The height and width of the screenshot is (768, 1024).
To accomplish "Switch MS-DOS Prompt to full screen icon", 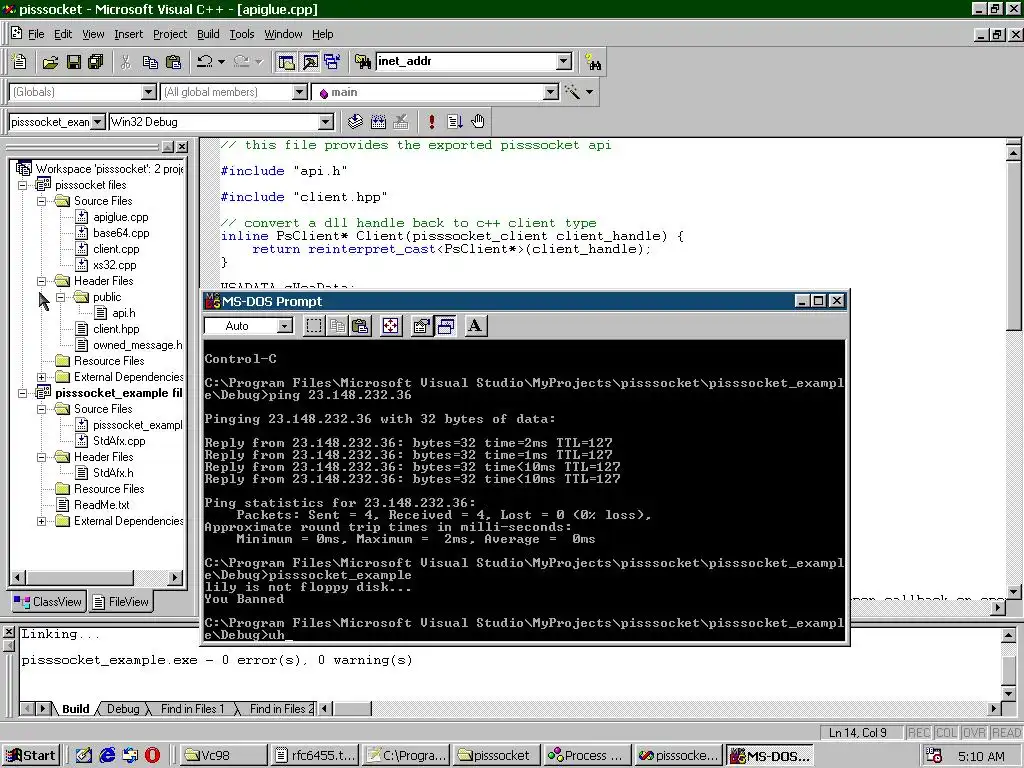I will click(x=391, y=326).
